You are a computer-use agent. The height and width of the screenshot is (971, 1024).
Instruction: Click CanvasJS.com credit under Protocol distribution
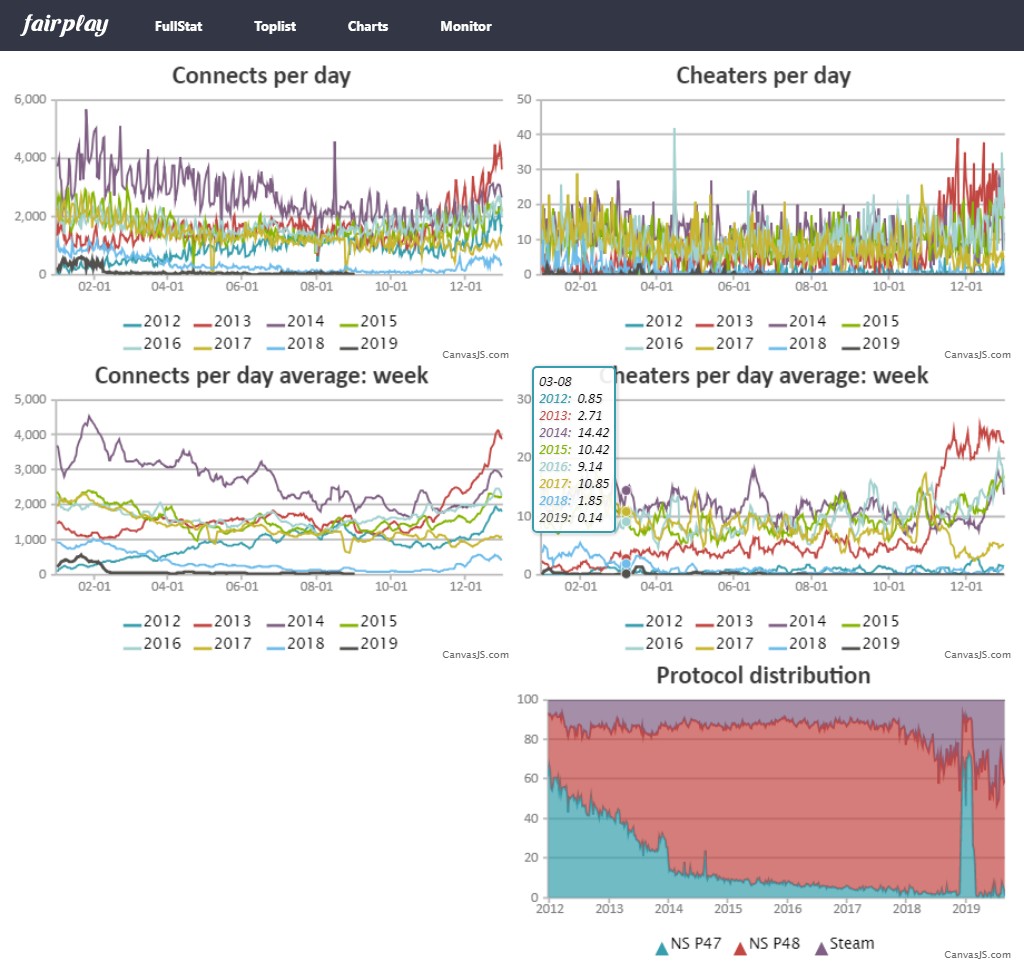(x=977, y=954)
